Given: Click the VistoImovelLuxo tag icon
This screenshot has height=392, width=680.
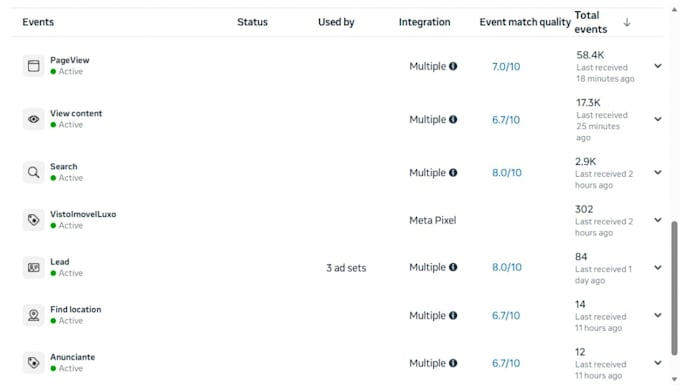Looking at the screenshot, I should tap(33, 220).
